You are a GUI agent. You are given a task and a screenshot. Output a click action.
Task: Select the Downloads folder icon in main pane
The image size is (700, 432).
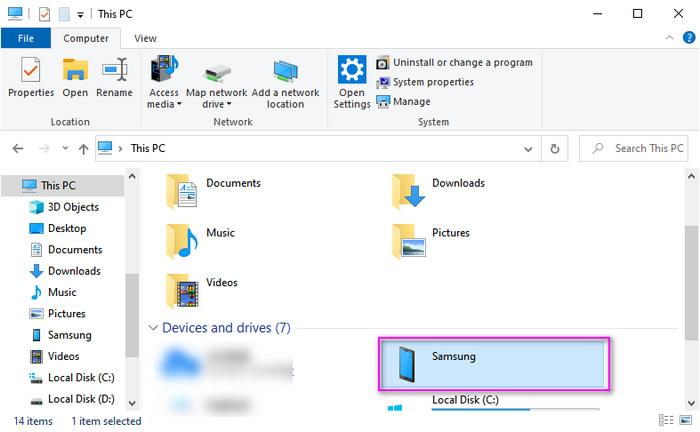pos(408,191)
